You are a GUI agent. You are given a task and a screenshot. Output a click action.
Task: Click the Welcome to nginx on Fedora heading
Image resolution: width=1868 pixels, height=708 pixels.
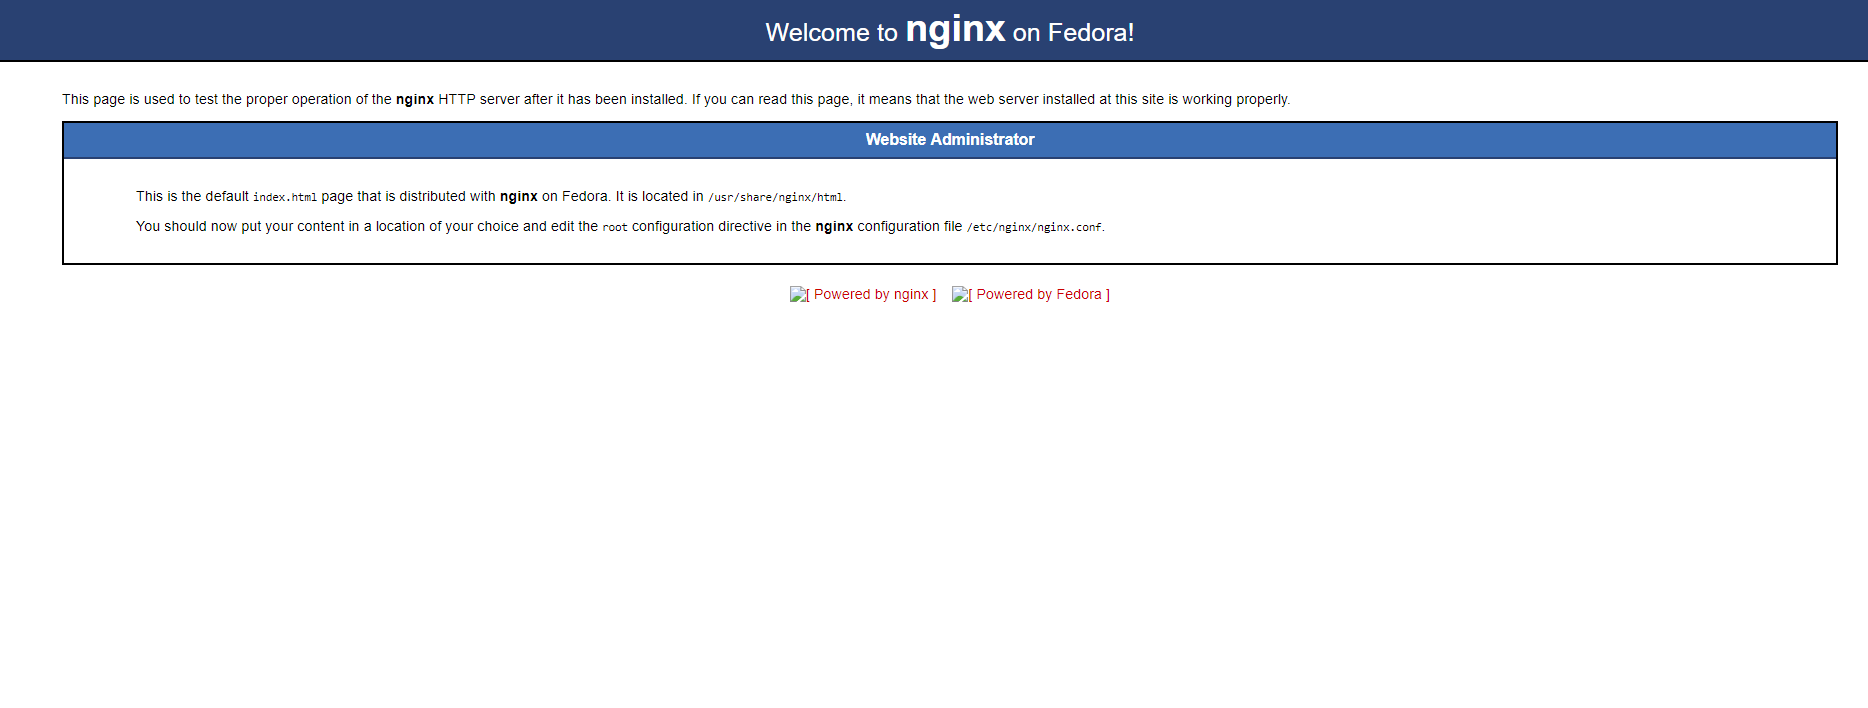click(x=950, y=31)
